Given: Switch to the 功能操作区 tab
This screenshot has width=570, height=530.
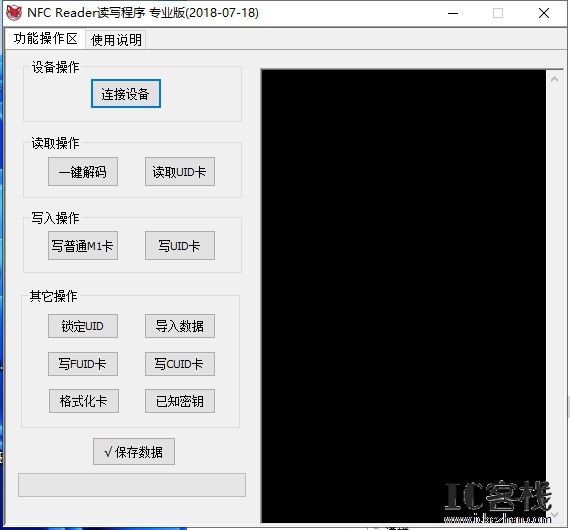Looking at the screenshot, I should tap(45, 39).
